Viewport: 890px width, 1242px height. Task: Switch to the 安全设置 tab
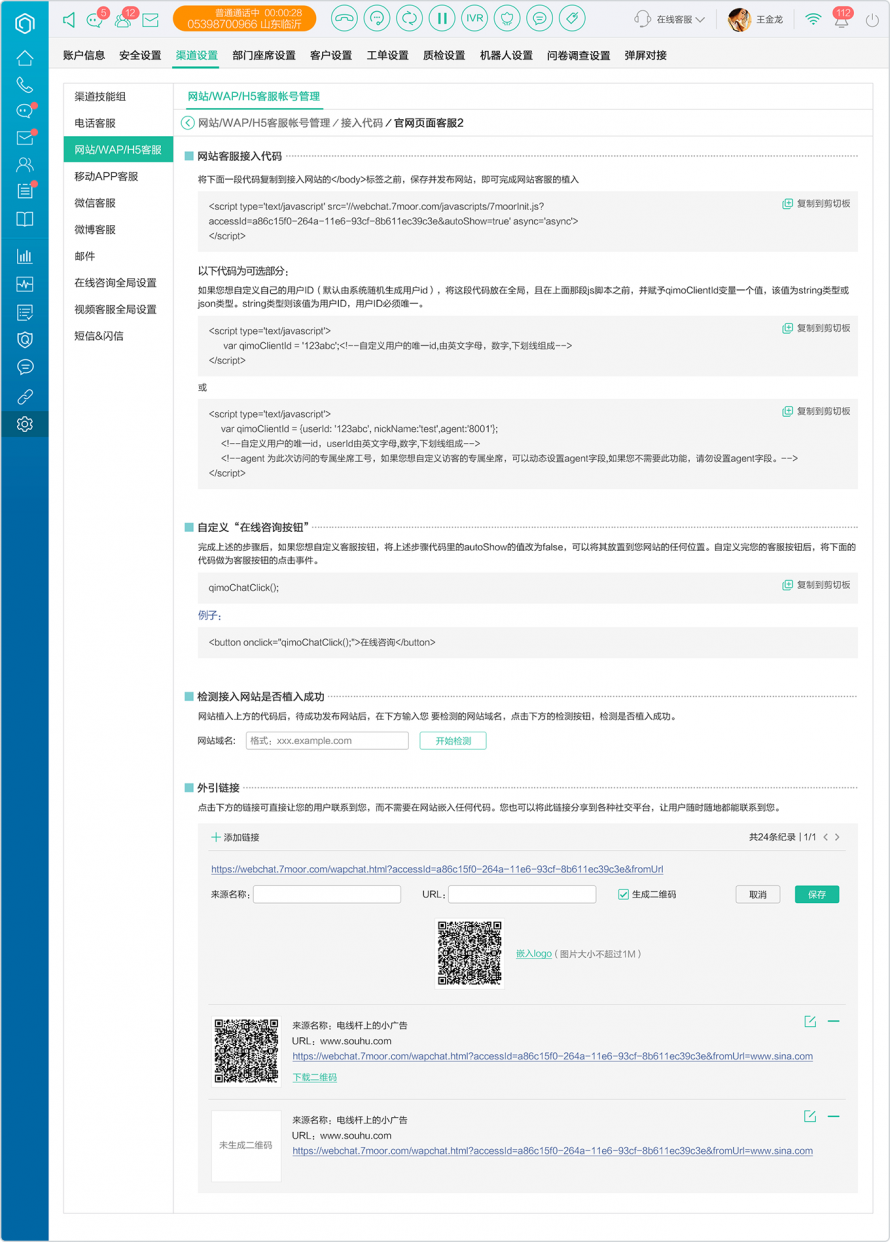pyautogui.click(x=140, y=56)
